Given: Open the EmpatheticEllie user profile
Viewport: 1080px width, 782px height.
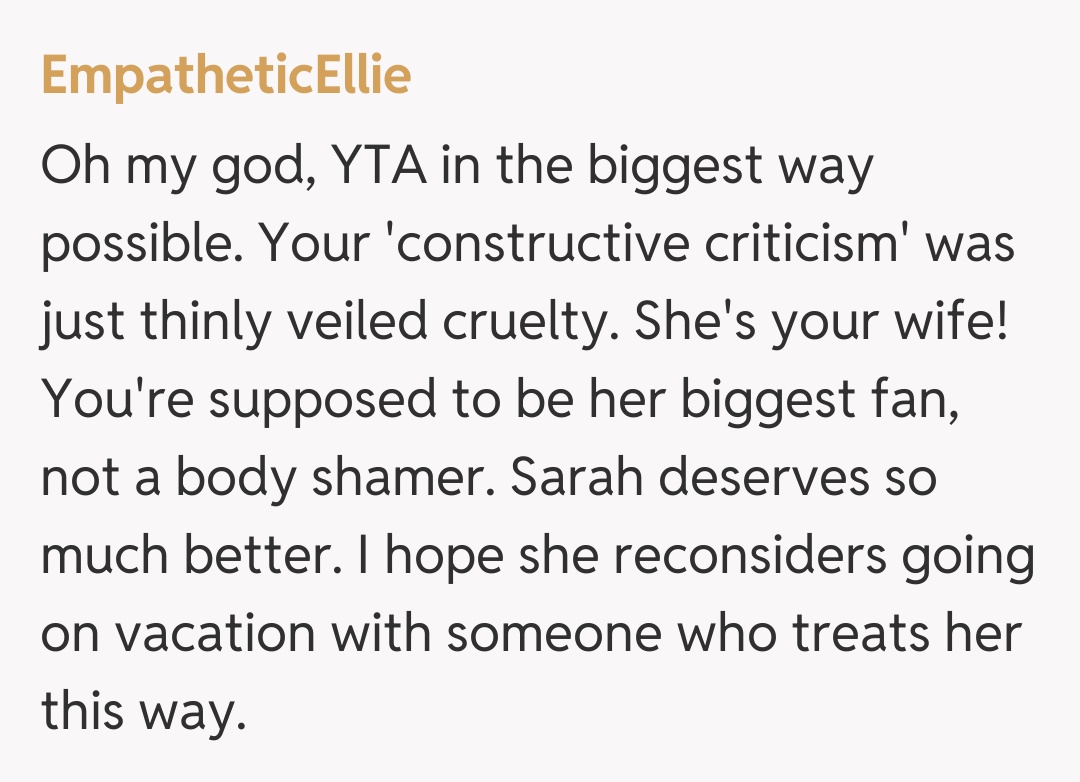Looking at the screenshot, I should (x=226, y=76).
